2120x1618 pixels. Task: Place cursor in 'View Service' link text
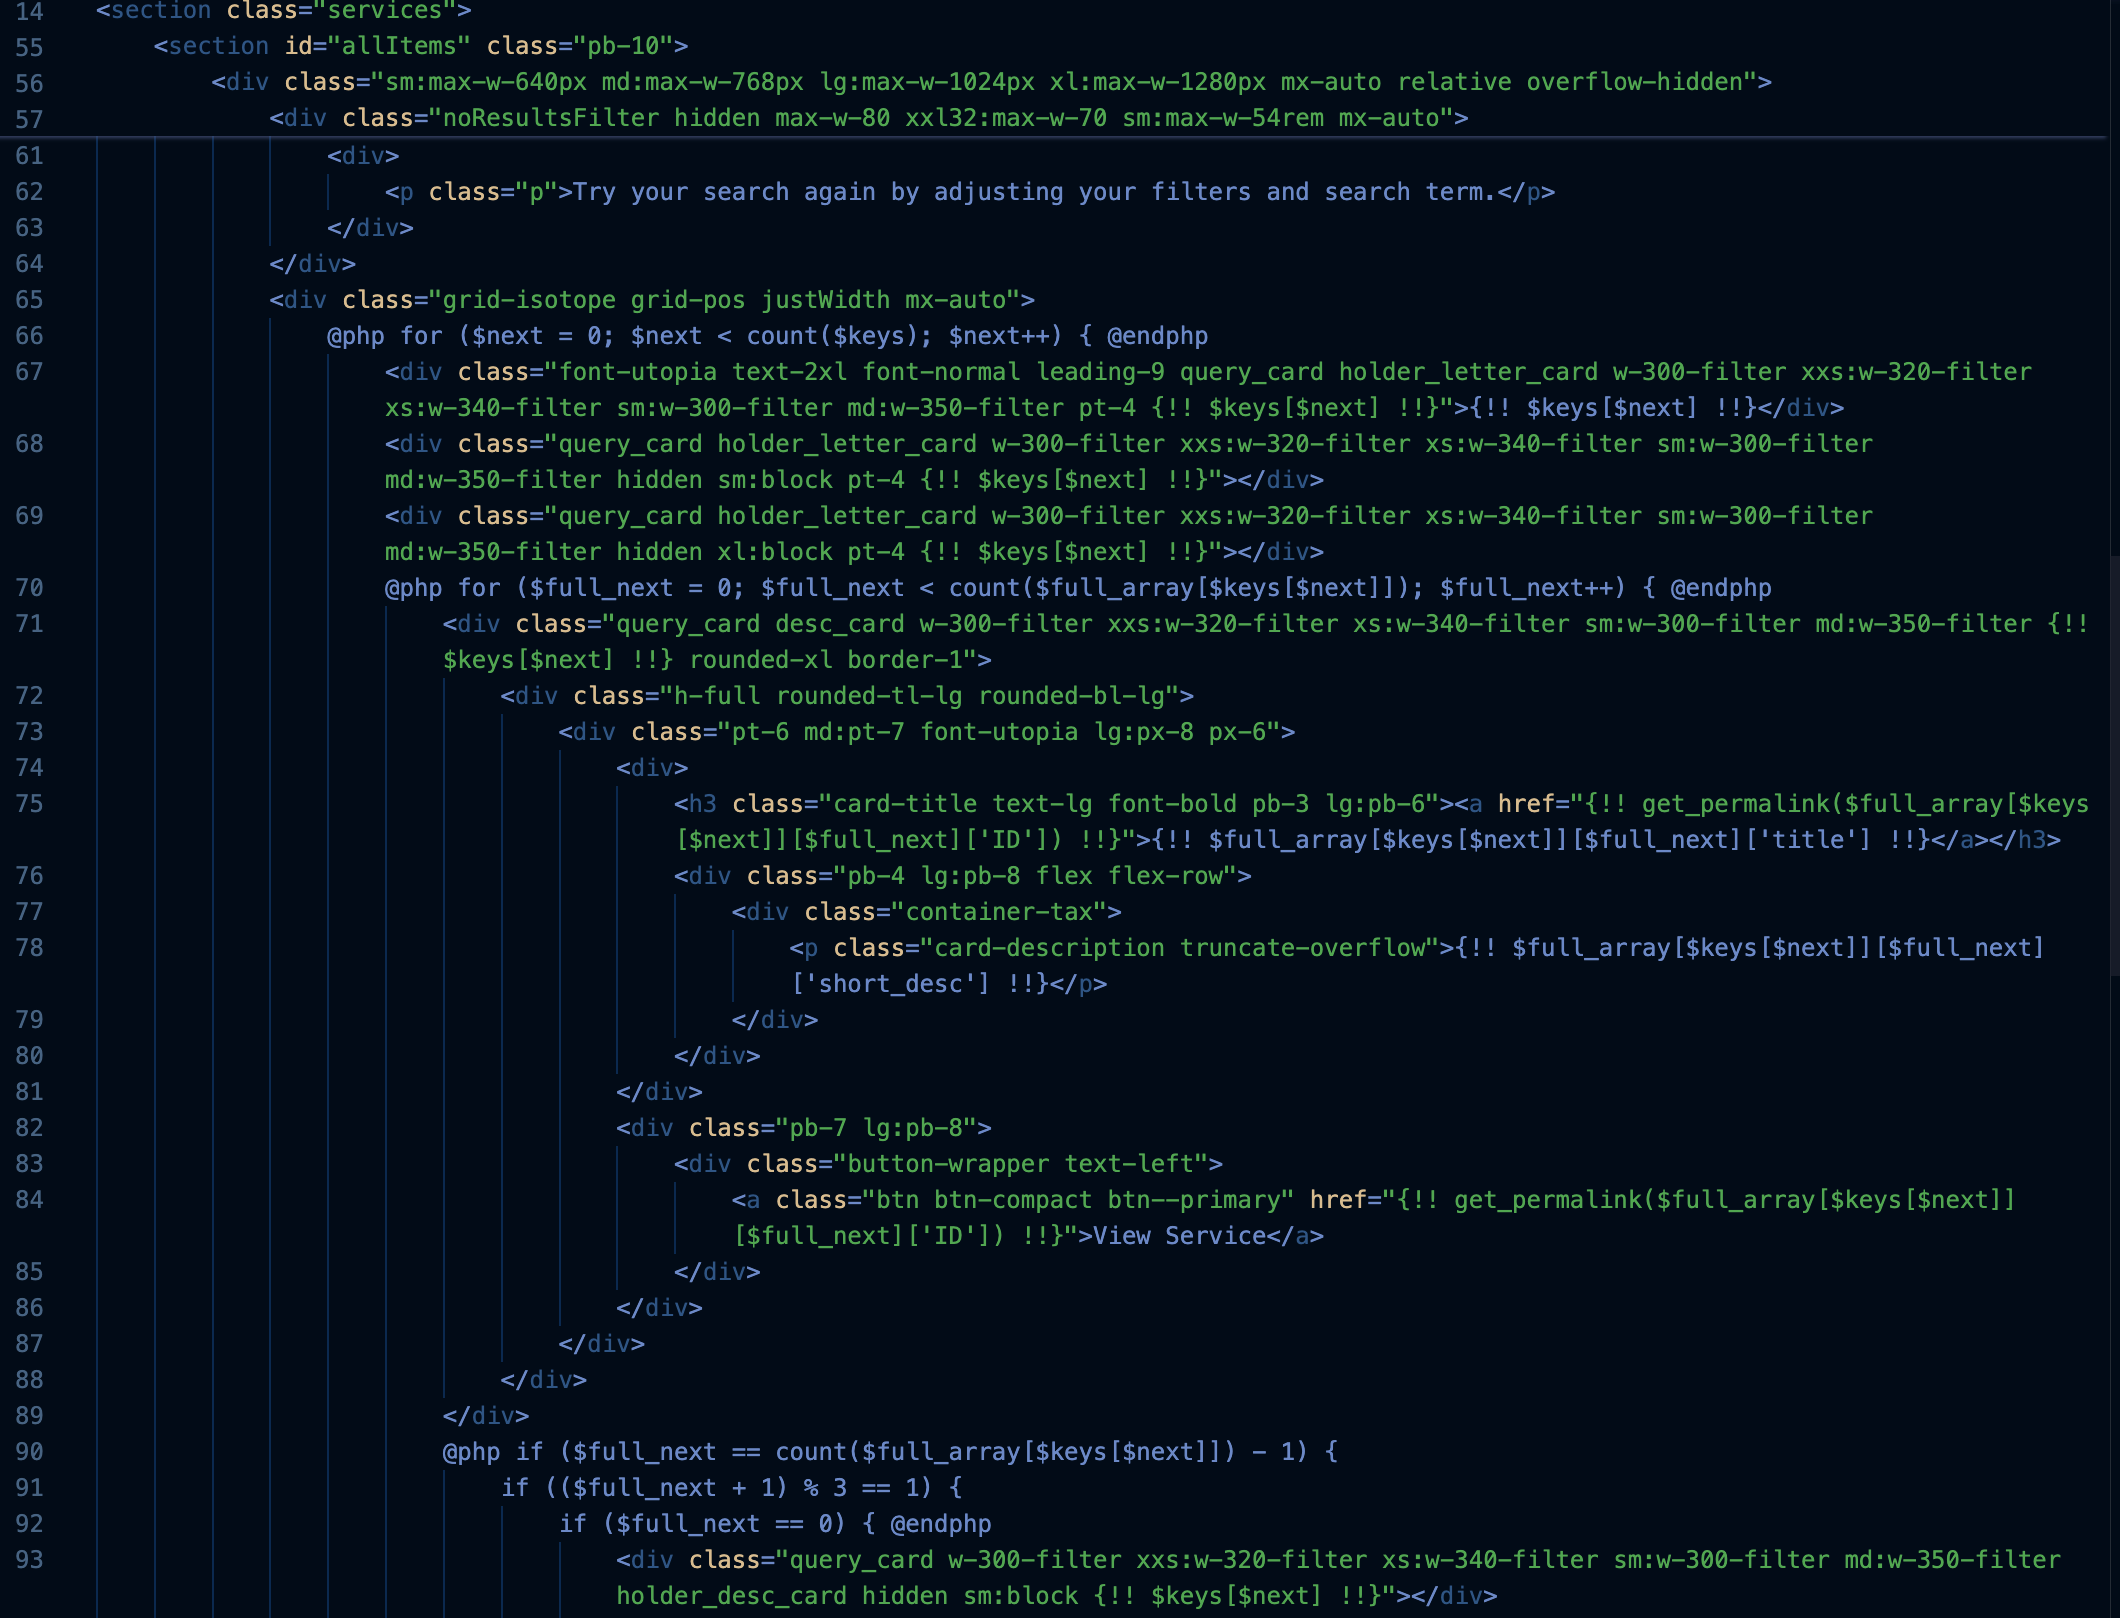tap(1180, 1236)
